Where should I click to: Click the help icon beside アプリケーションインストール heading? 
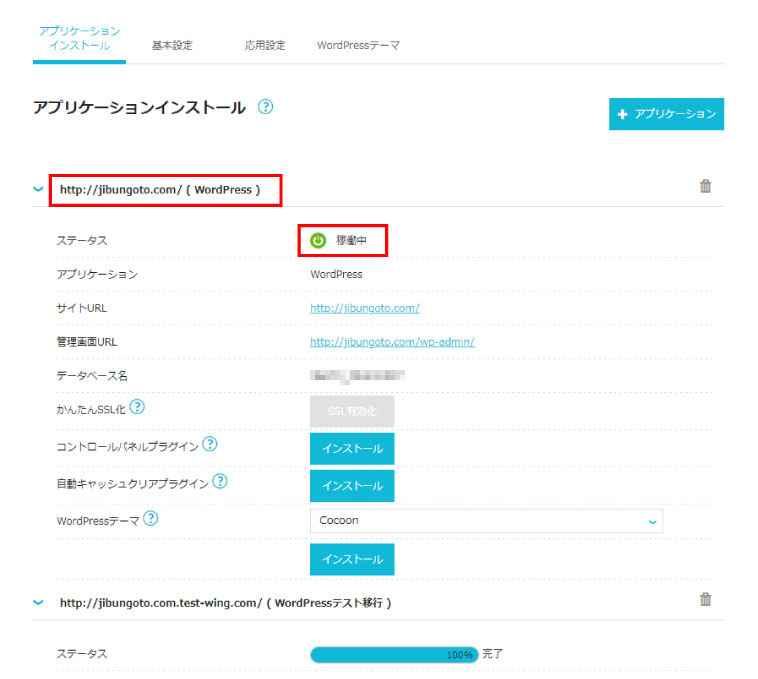click(265, 107)
